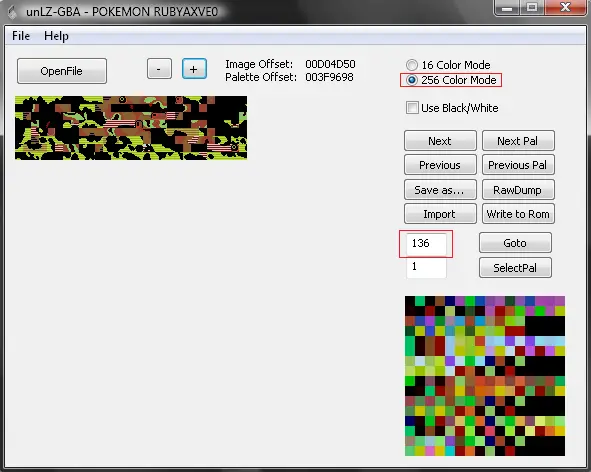Click the minus zoom button
591x472 pixels.
point(159,69)
